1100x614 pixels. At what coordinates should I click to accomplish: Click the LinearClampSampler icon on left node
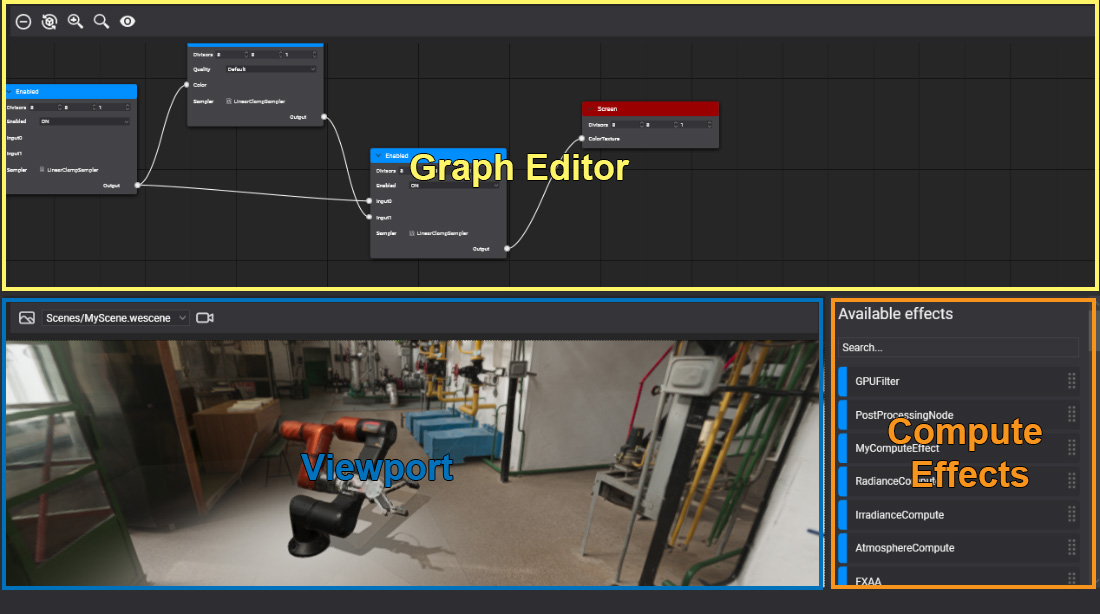[43, 170]
